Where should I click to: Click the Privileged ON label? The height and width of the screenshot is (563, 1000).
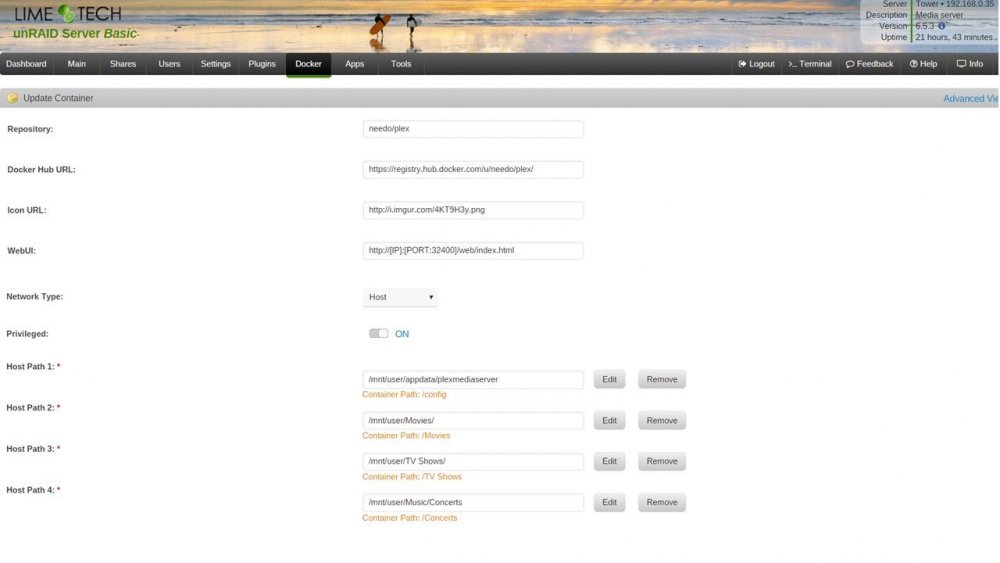tap(402, 334)
